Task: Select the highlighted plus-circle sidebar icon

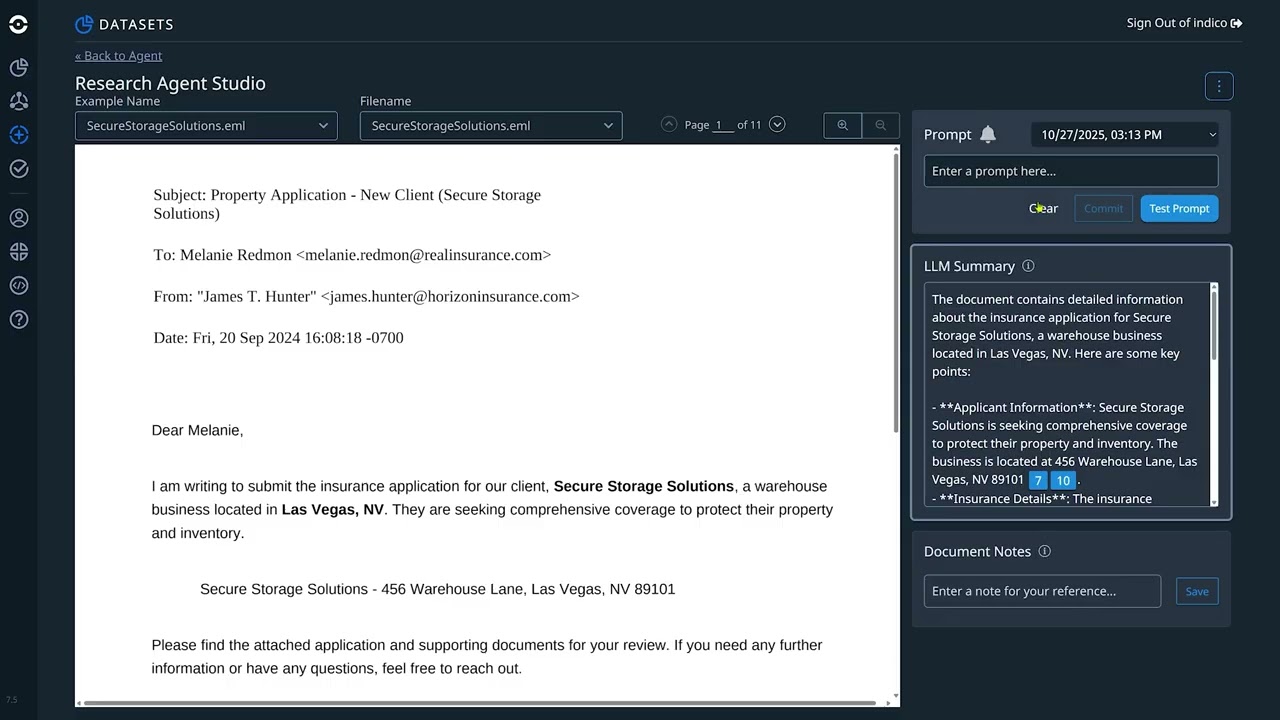Action: click(x=18, y=135)
